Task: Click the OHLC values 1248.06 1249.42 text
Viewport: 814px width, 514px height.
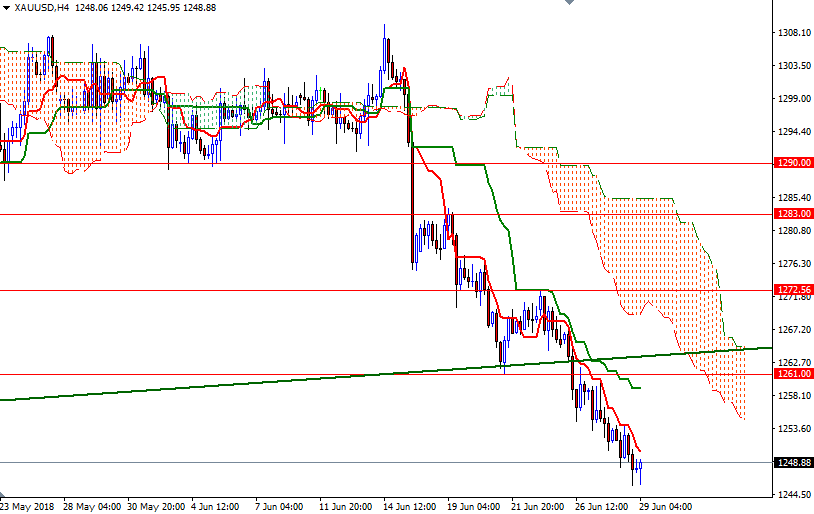Action: 111,8
